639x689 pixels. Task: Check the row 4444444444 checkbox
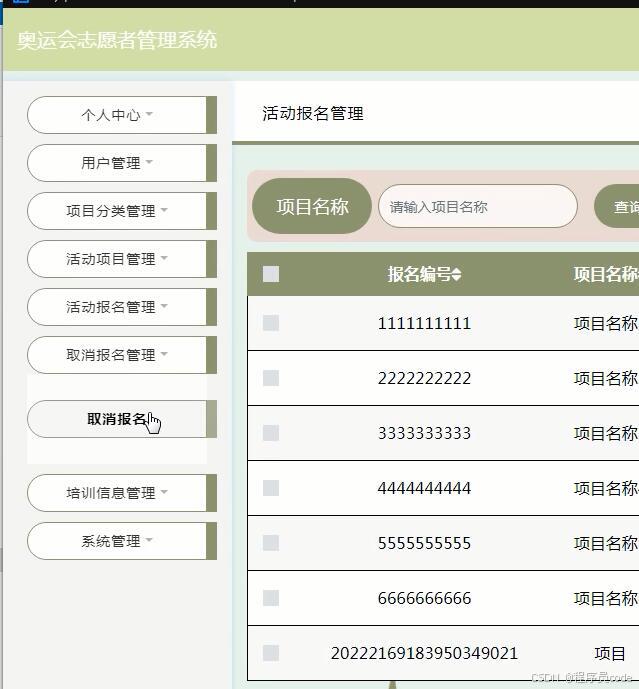(x=271, y=488)
